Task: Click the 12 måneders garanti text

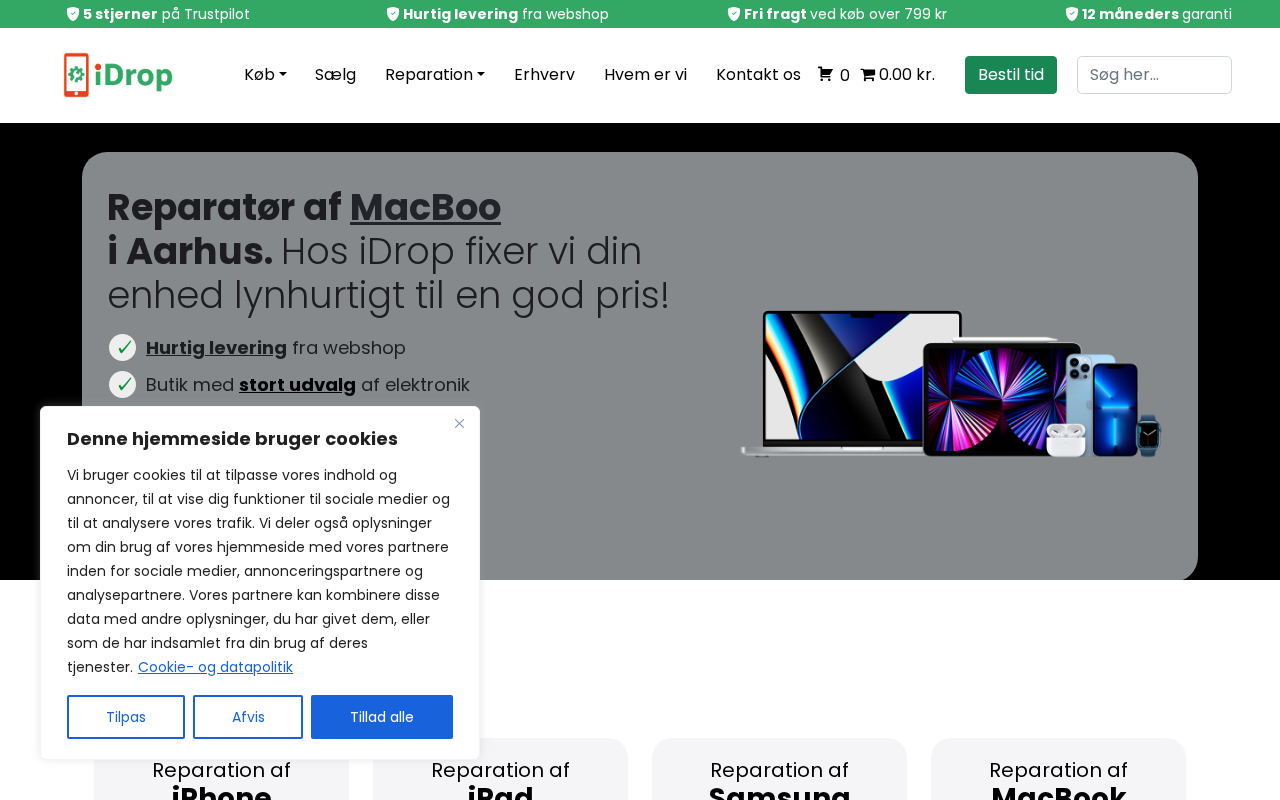Action: pyautogui.click(x=1157, y=14)
